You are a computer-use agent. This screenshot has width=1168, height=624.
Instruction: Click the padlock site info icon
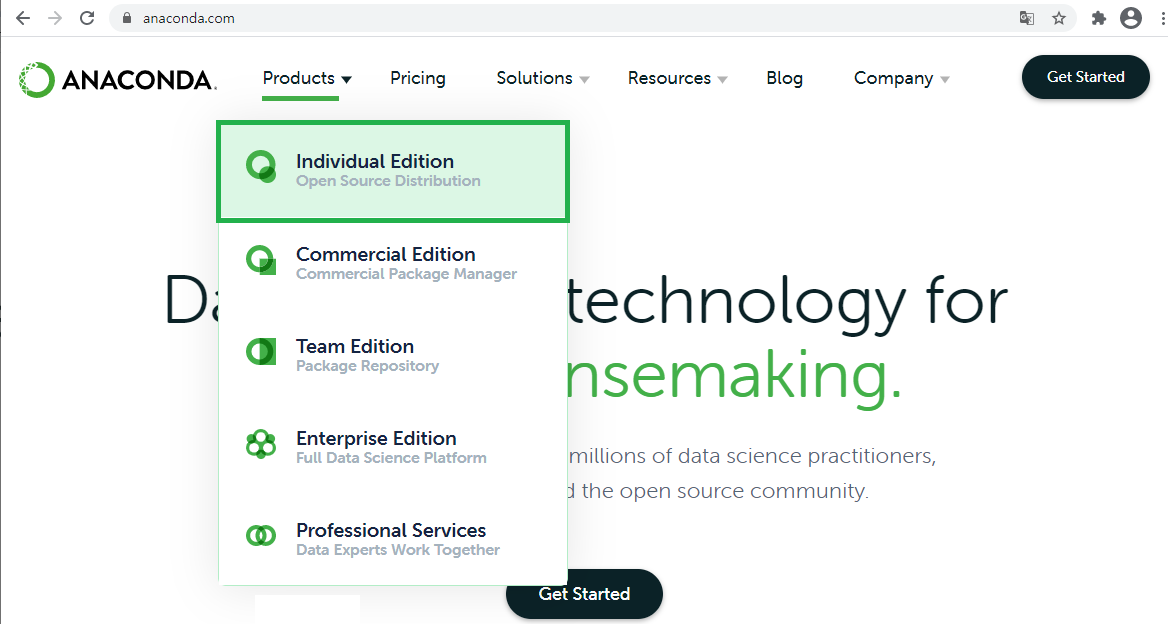[x=127, y=18]
